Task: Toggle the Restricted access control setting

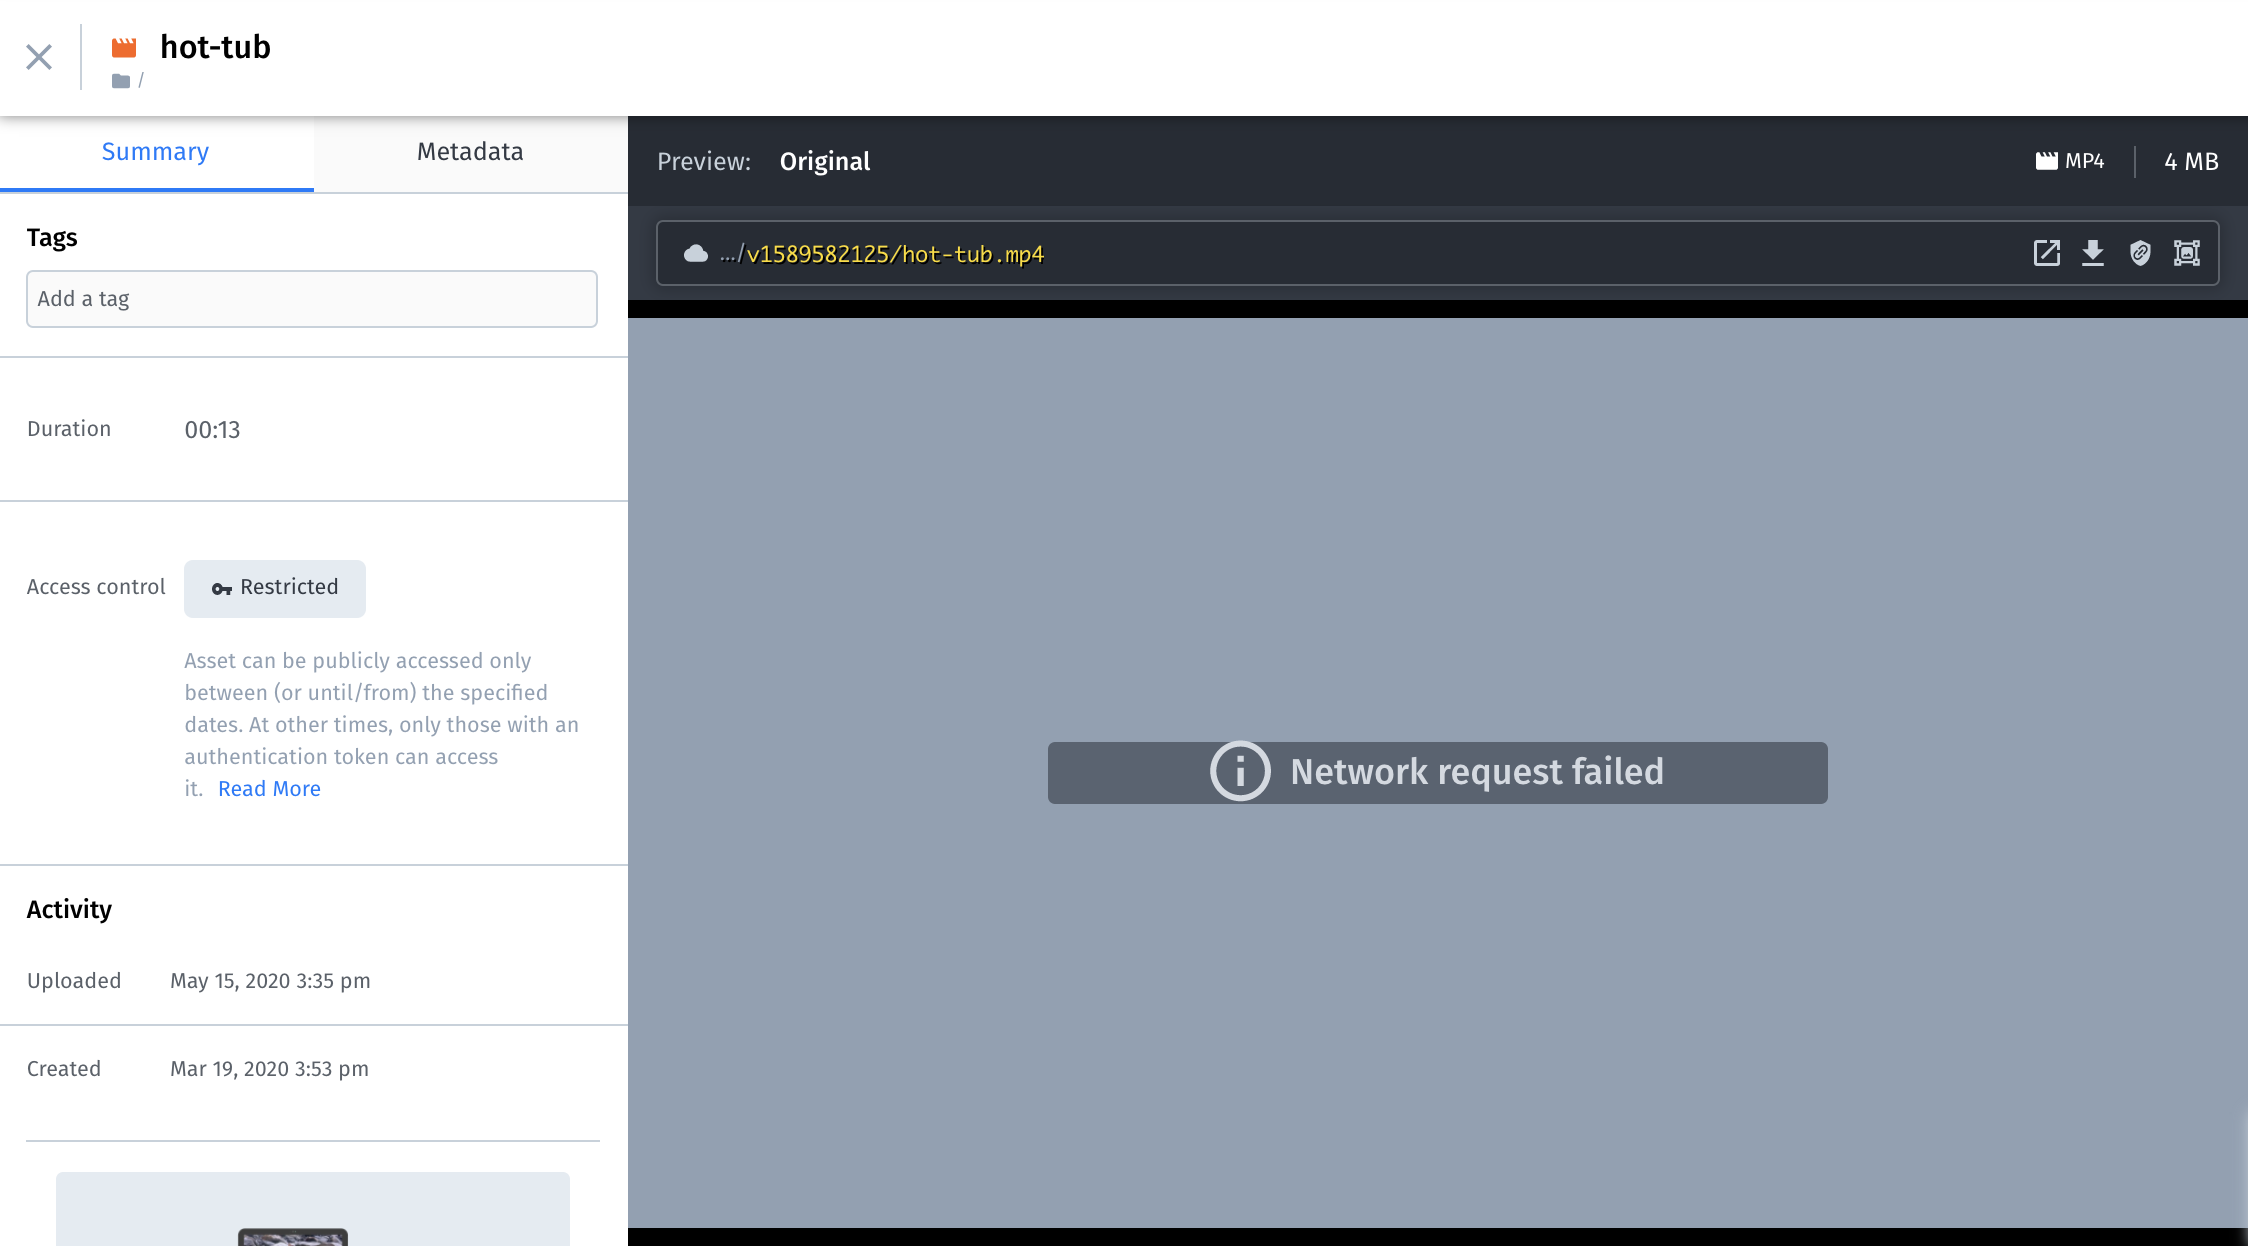Action: click(x=275, y=588)
